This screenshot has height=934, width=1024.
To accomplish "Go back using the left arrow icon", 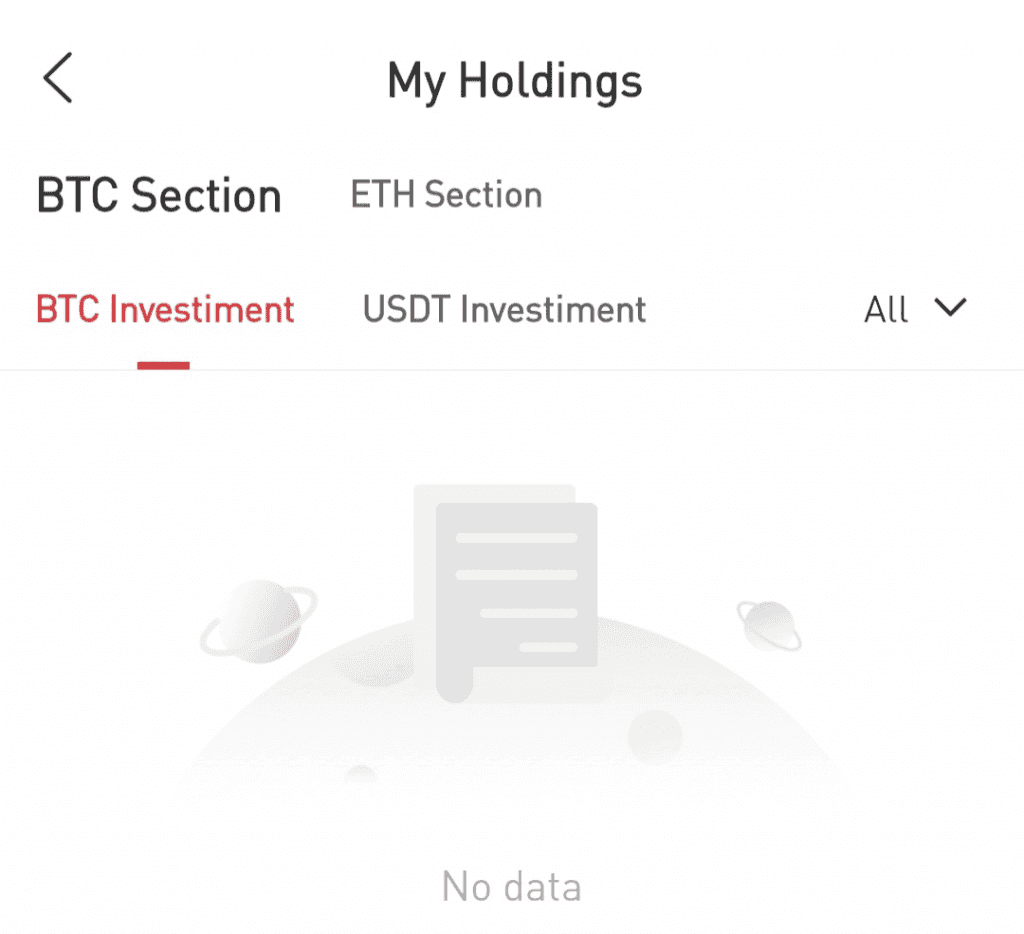I will pos(57,78).
